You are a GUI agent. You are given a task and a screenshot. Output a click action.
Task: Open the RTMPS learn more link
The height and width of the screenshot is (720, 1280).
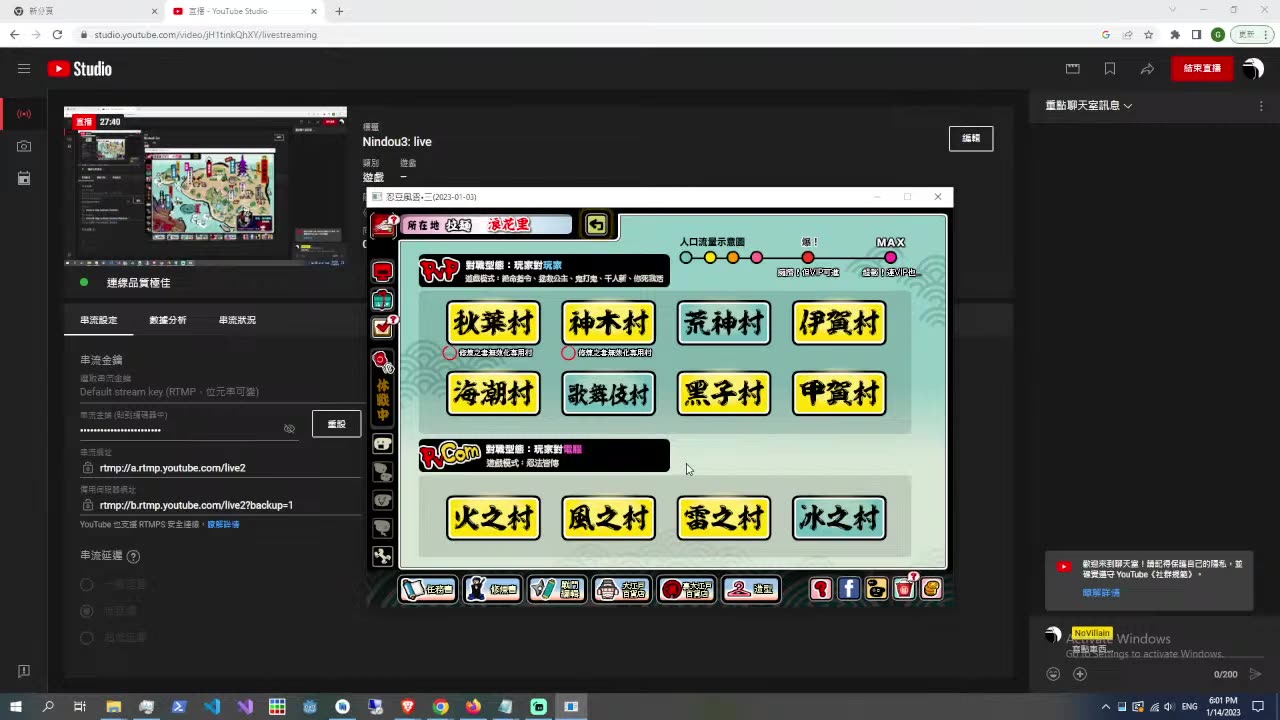pos(223,524)
